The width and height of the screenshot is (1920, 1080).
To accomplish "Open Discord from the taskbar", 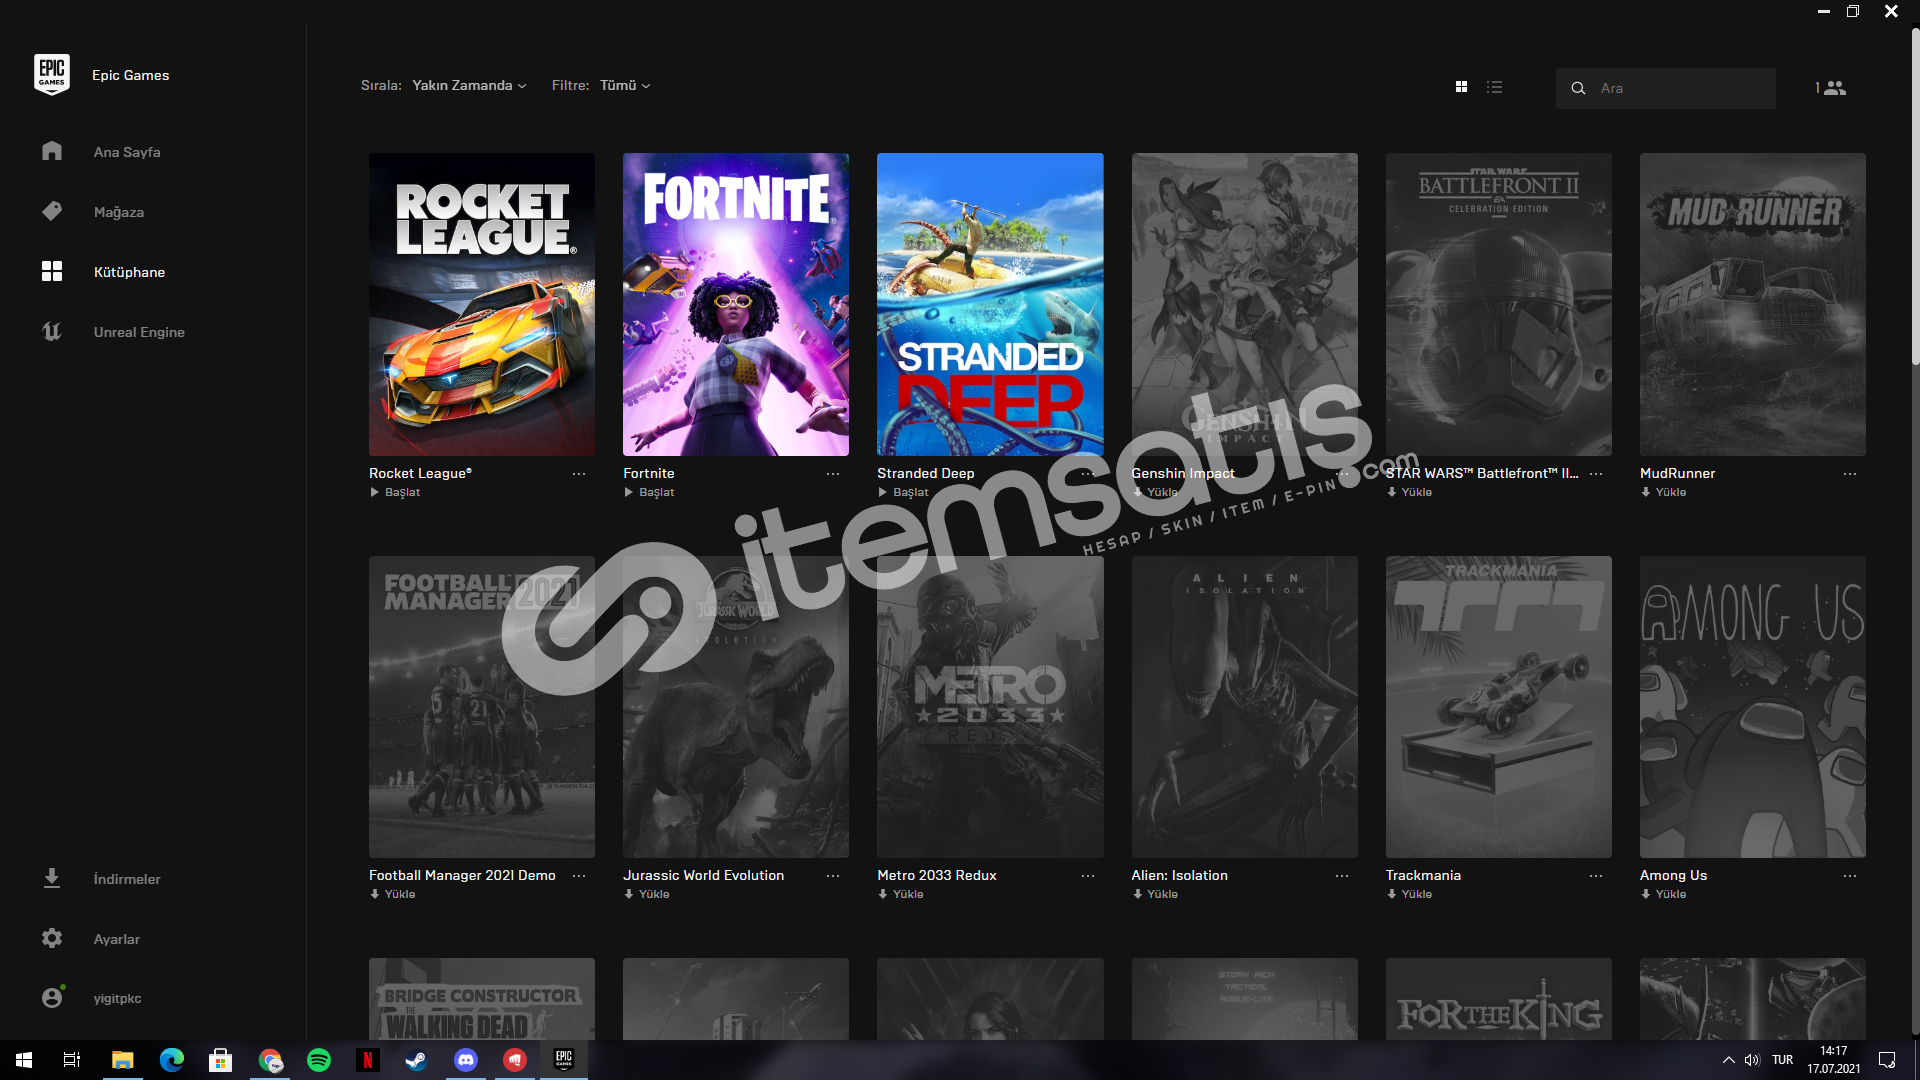I will tap(466, 1060).
